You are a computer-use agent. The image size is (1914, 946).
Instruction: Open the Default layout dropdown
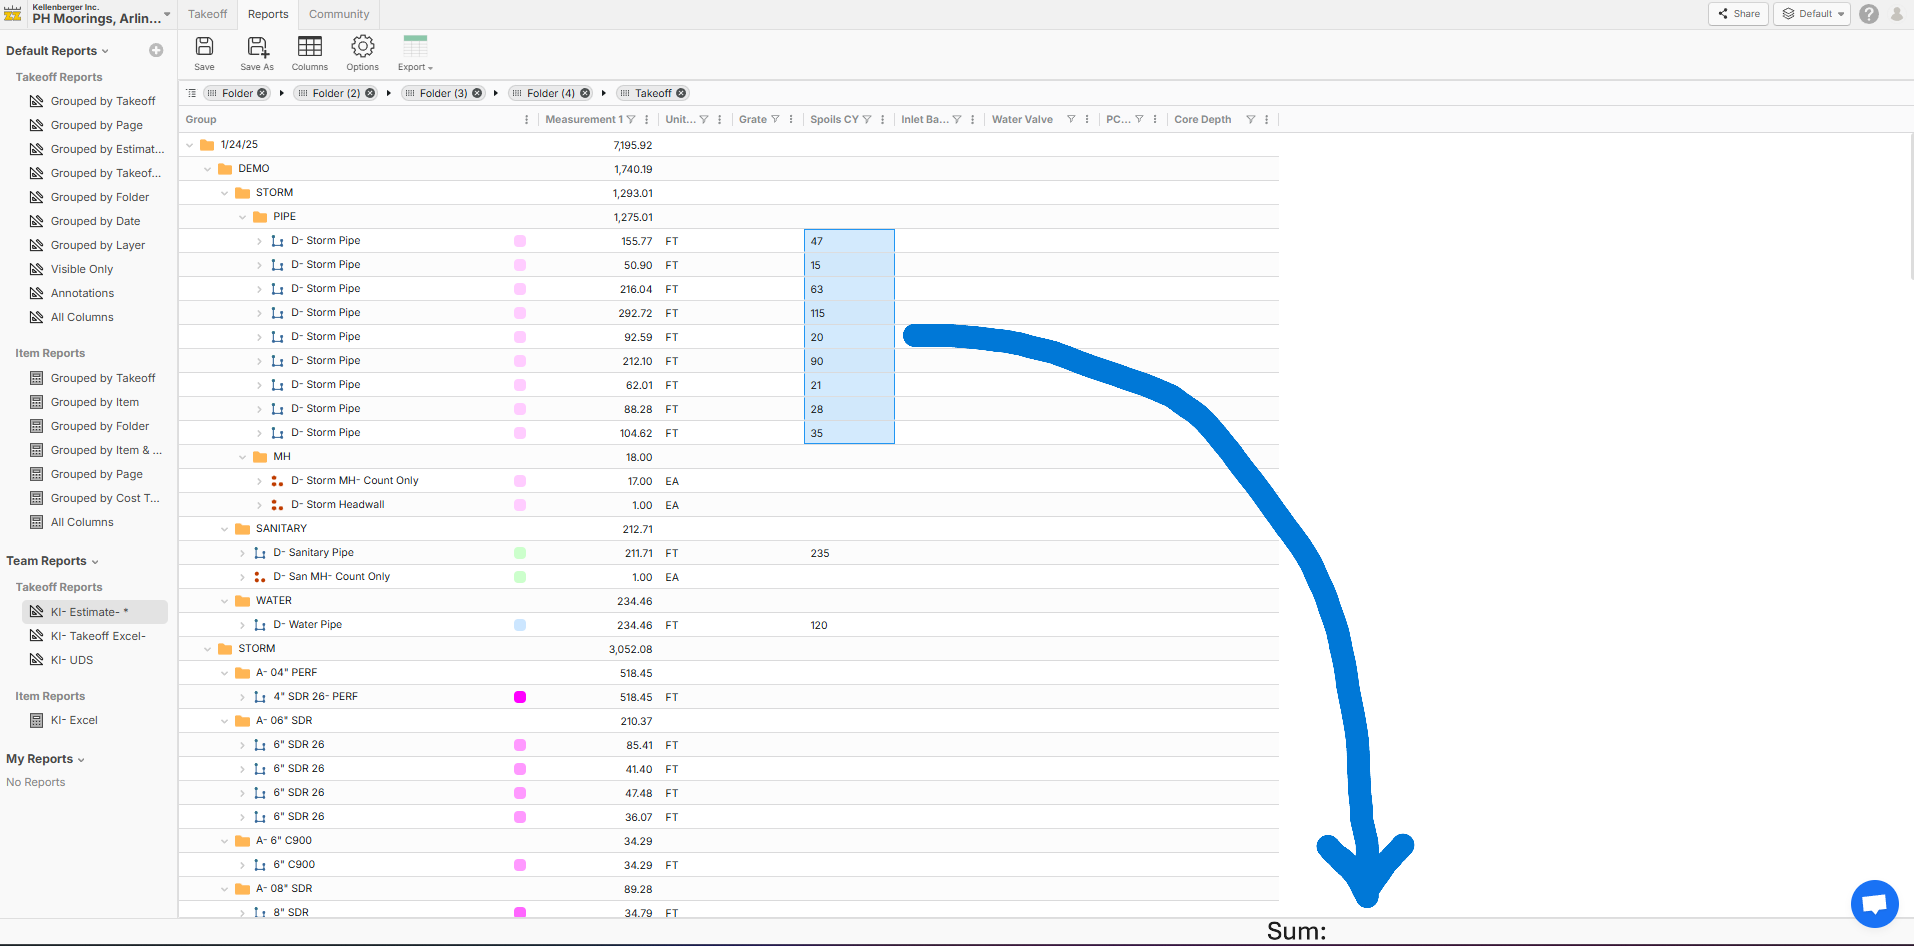tap(1814, 14)
